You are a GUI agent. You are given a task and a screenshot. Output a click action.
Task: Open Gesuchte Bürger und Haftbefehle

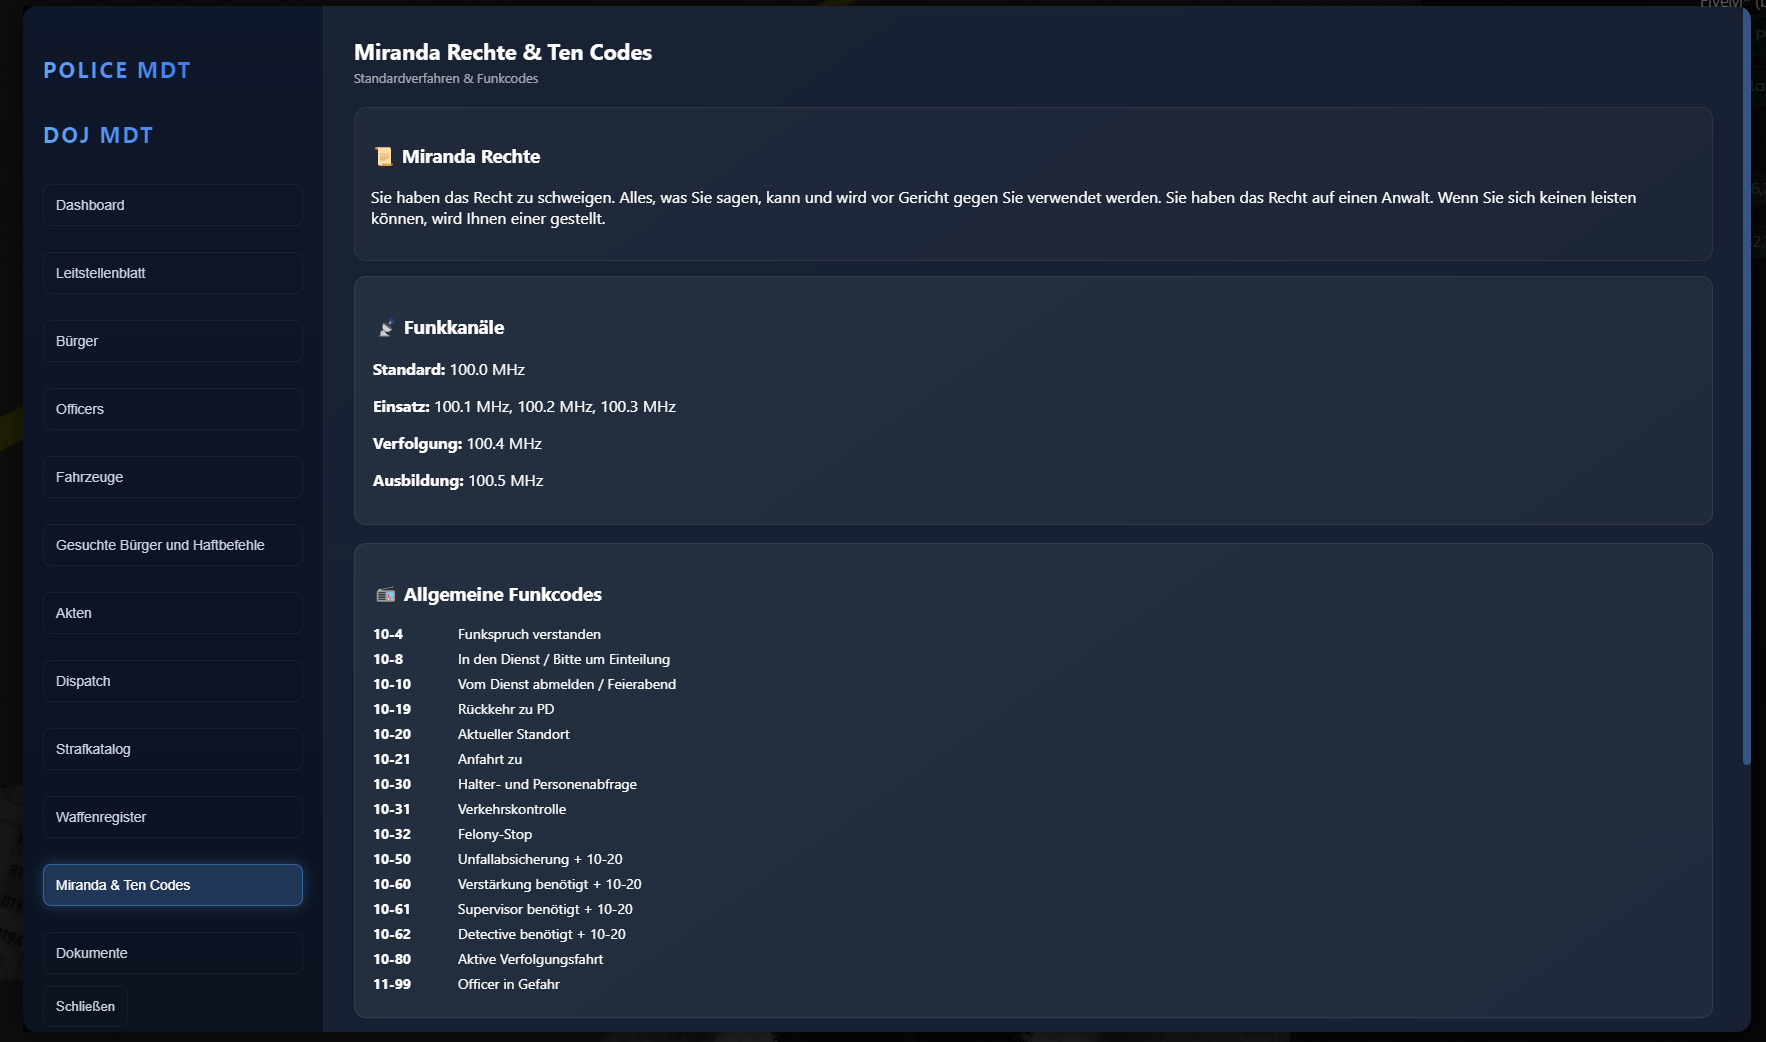coord(172,545)
